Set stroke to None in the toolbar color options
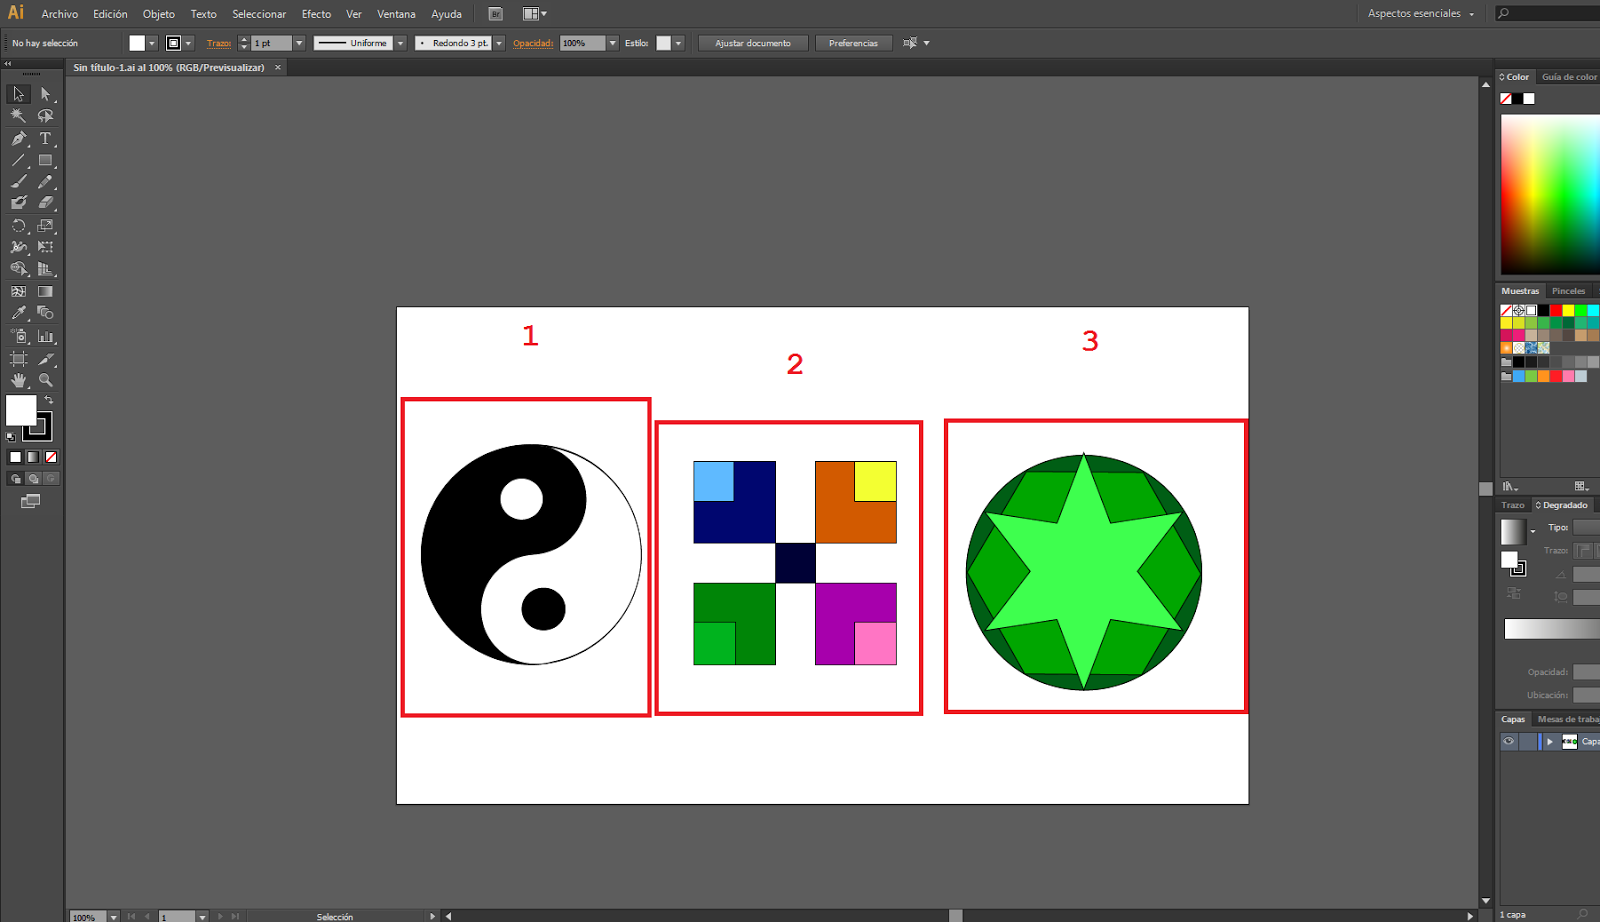Screen dimensions: 1600x922 pos(52,457)
